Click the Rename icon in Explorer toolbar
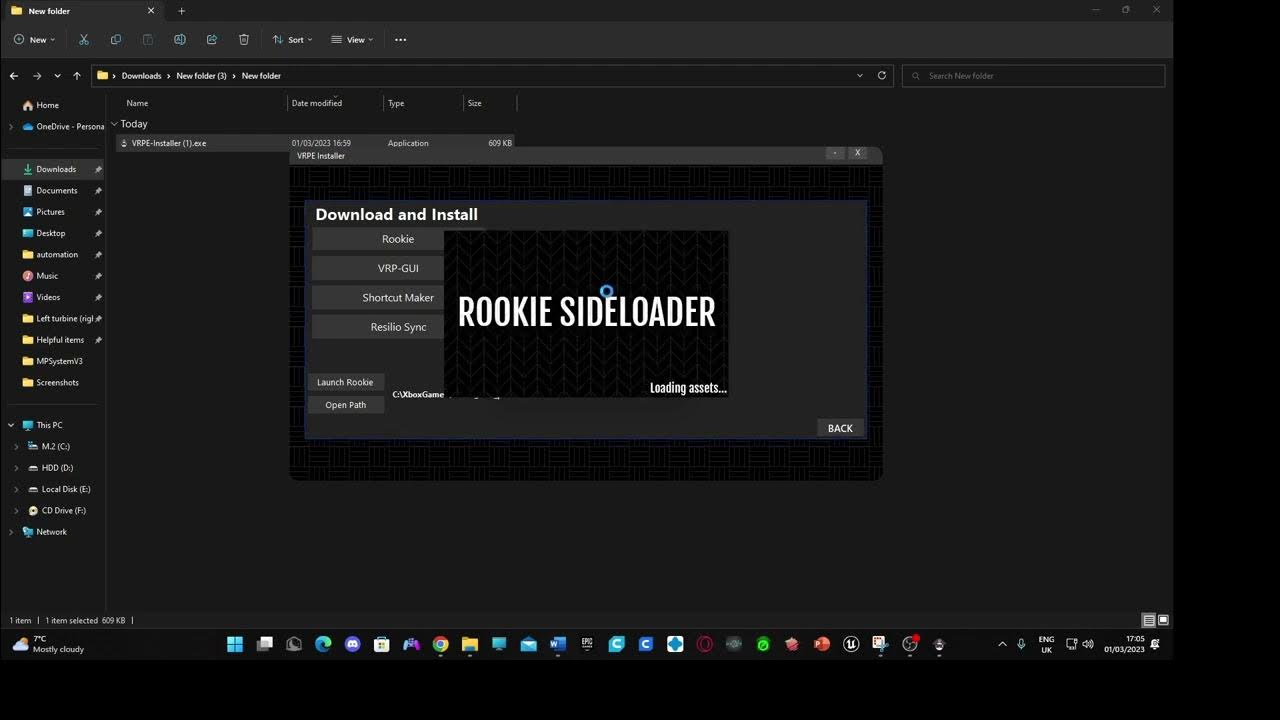Screen dimensions: 1280x720 tap(180, 40)
